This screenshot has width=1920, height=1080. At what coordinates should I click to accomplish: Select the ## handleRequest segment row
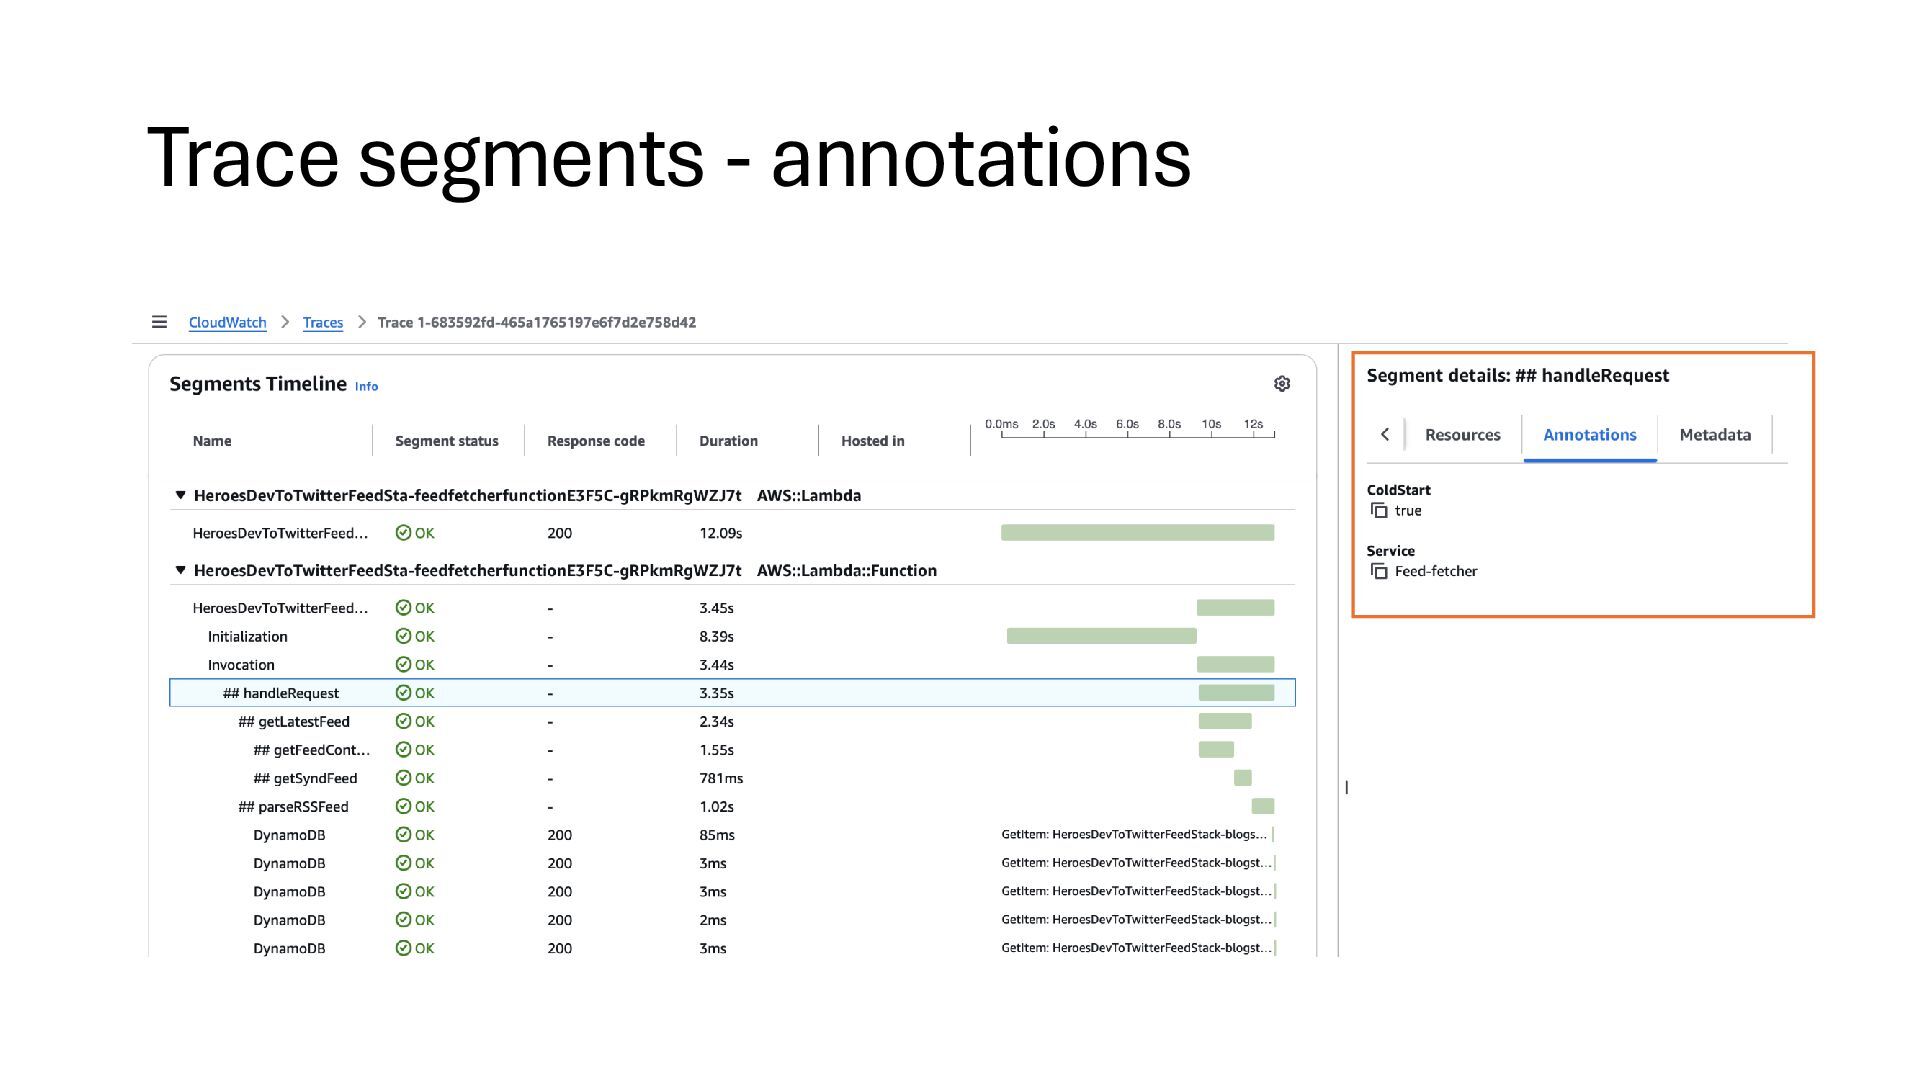click(x=732, y=693)
